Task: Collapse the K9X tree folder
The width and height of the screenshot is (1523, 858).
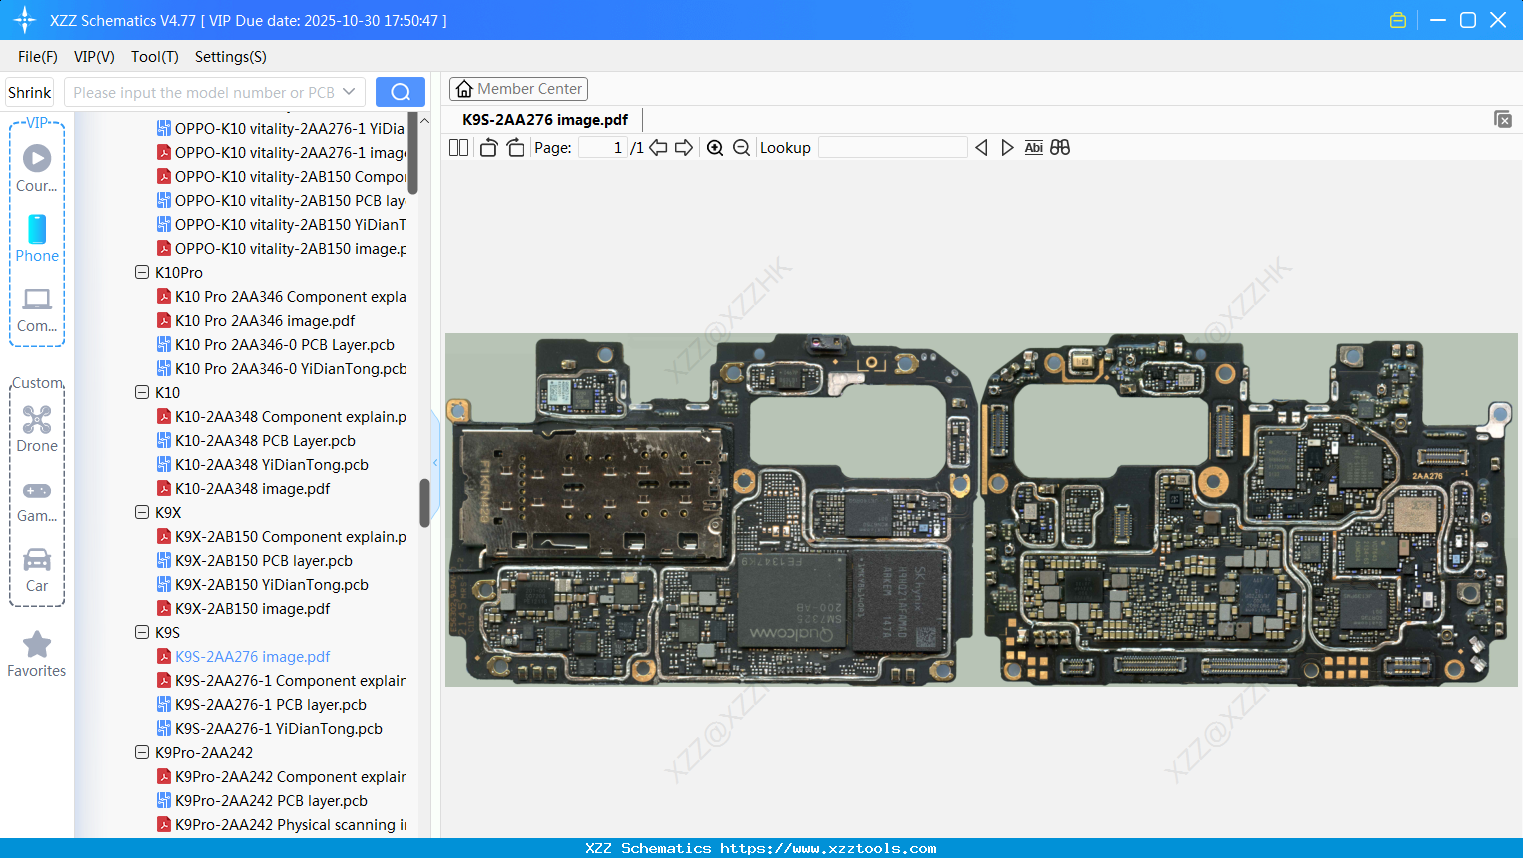Action: click(x=142, y=512)
